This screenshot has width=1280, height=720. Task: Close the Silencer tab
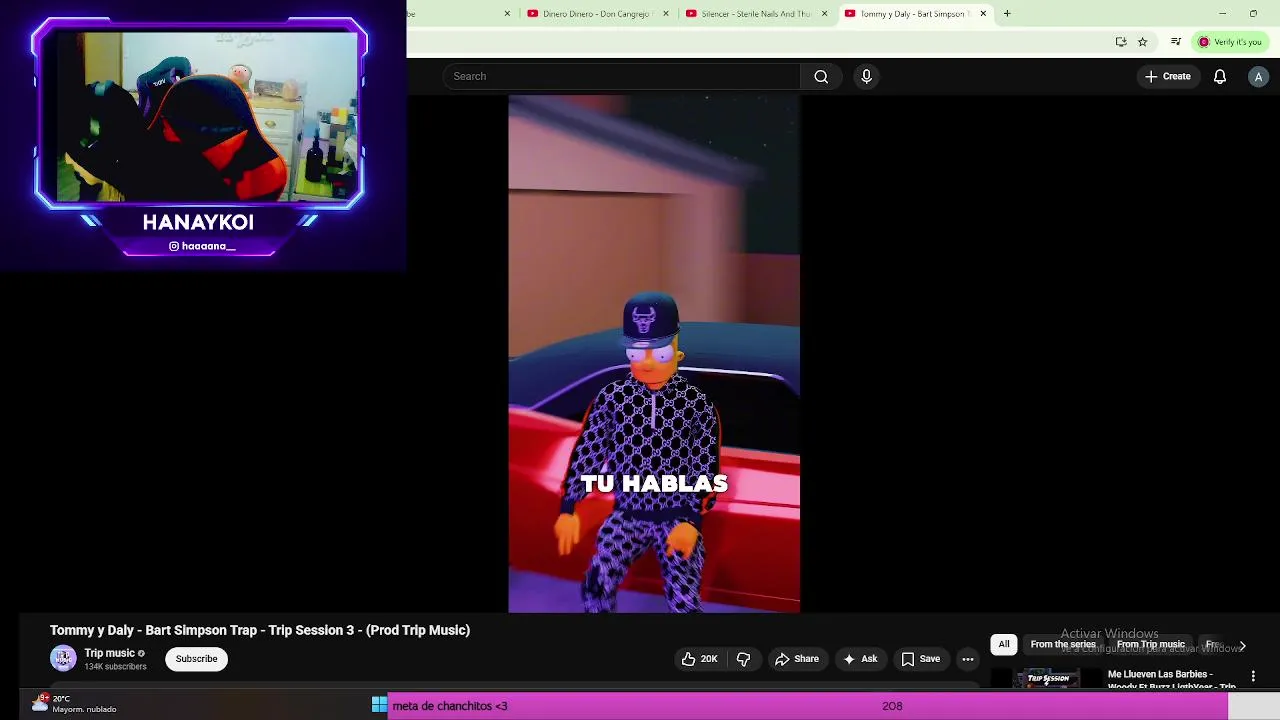(824, 14)
